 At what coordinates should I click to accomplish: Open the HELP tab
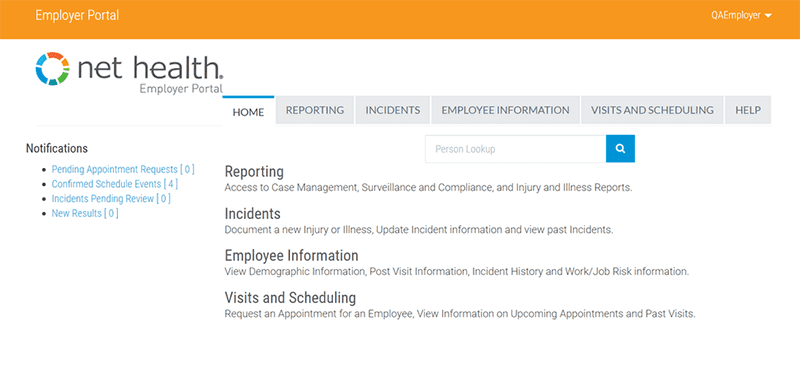(x=748, y=110)
